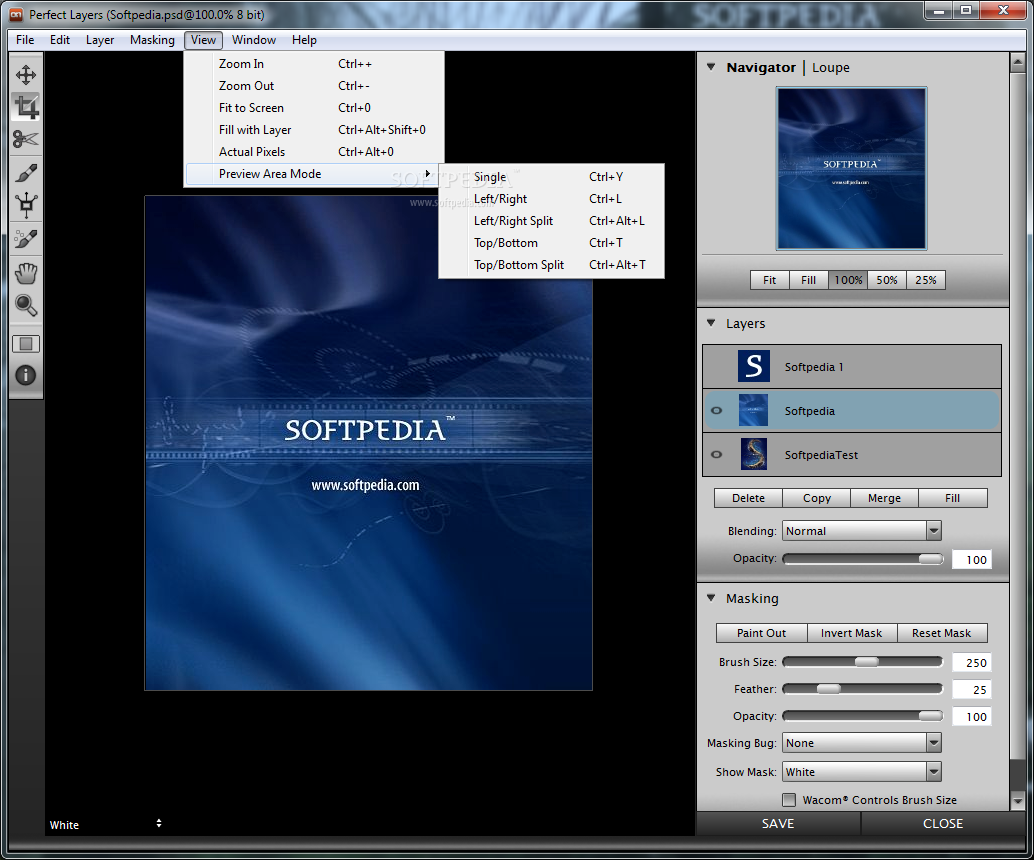Viewport: 1034px width, 860px height.
Task: Open the Masking menu
Action: click(x=152, y=40)
